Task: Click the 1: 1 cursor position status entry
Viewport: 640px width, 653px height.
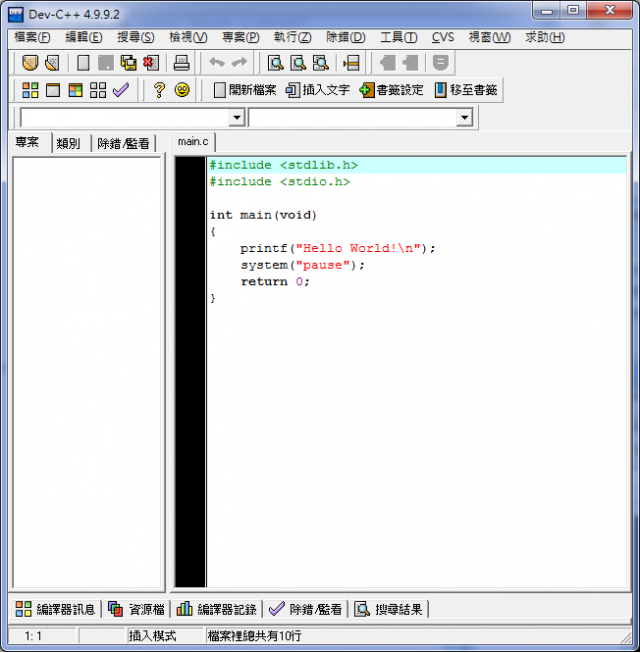Action: pyautogui.click(x=33, y=636)
